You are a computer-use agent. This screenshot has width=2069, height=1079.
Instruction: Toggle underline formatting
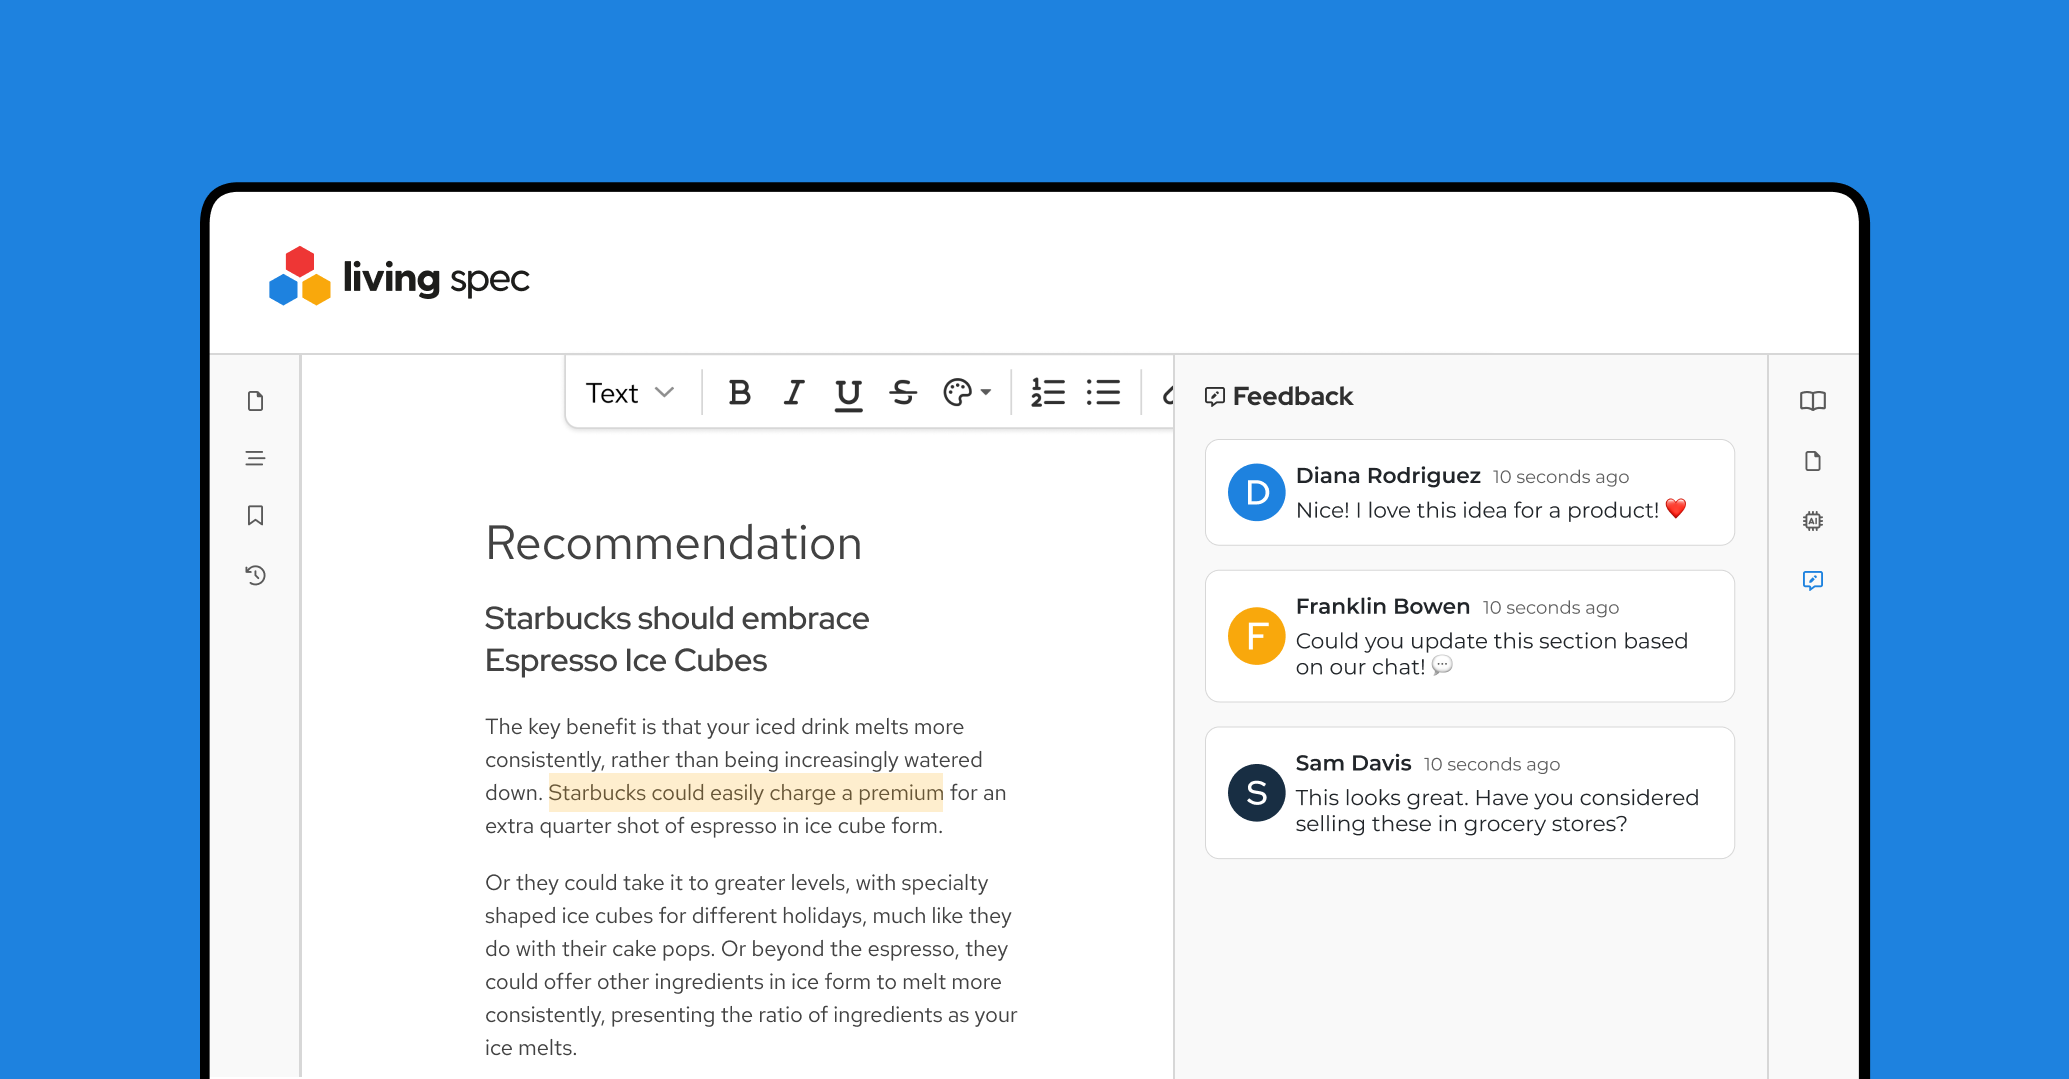tap(848, 393)
